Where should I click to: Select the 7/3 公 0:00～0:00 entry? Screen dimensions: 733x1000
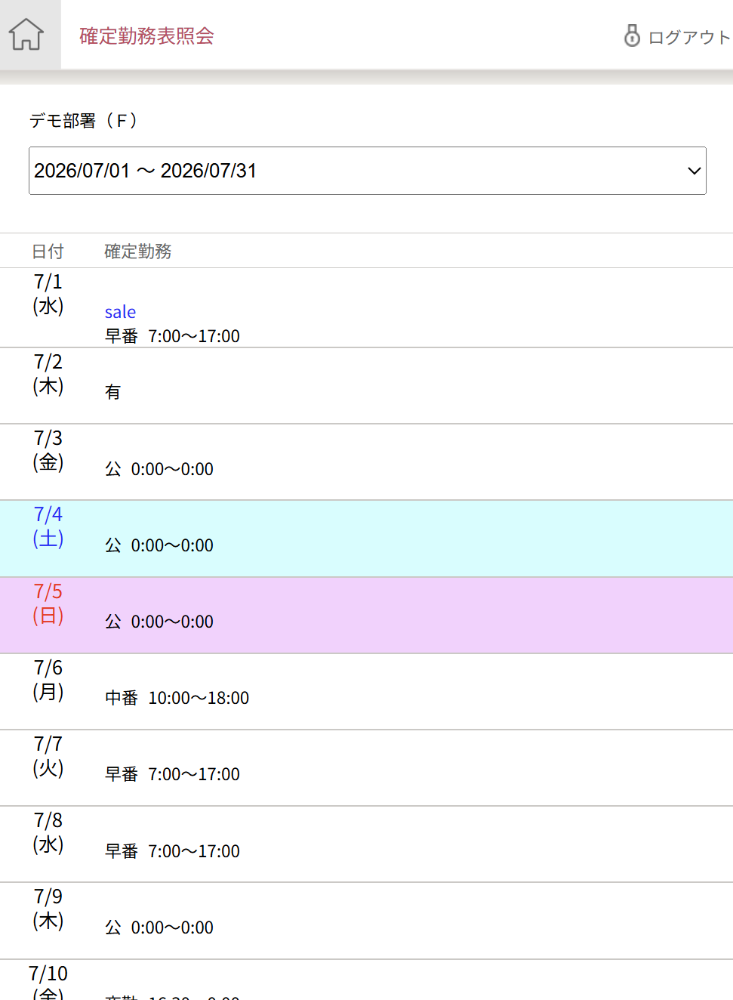[159, 469]
